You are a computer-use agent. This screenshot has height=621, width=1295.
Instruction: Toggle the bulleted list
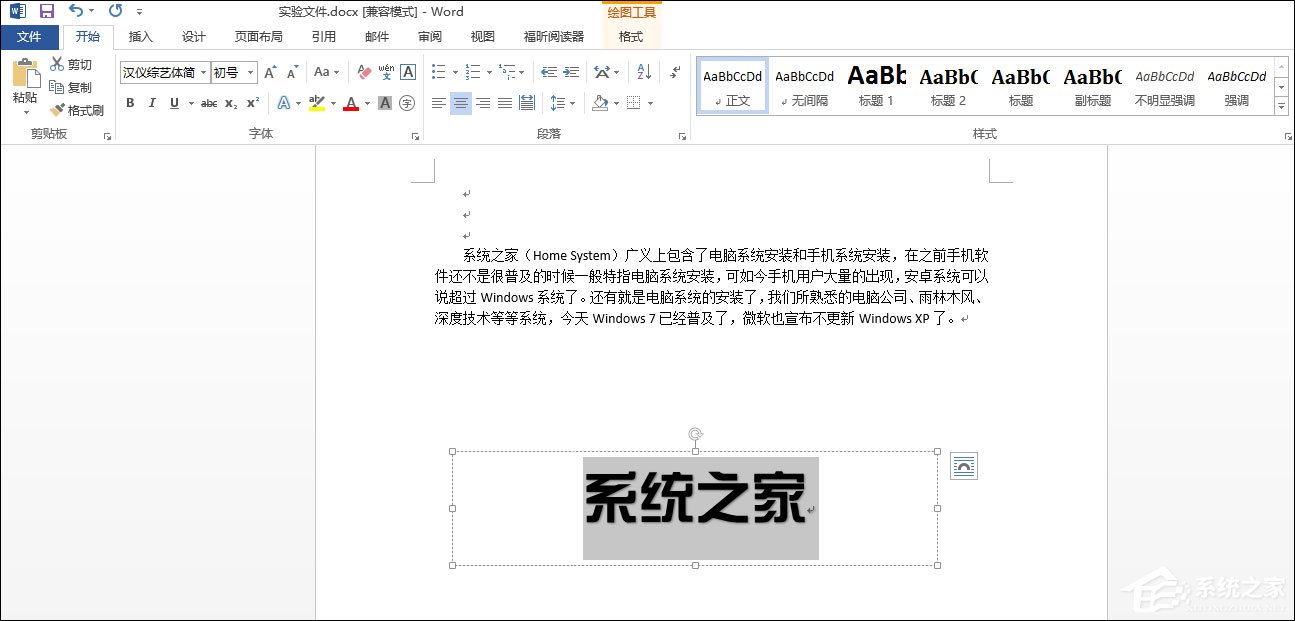pos(437,72)
